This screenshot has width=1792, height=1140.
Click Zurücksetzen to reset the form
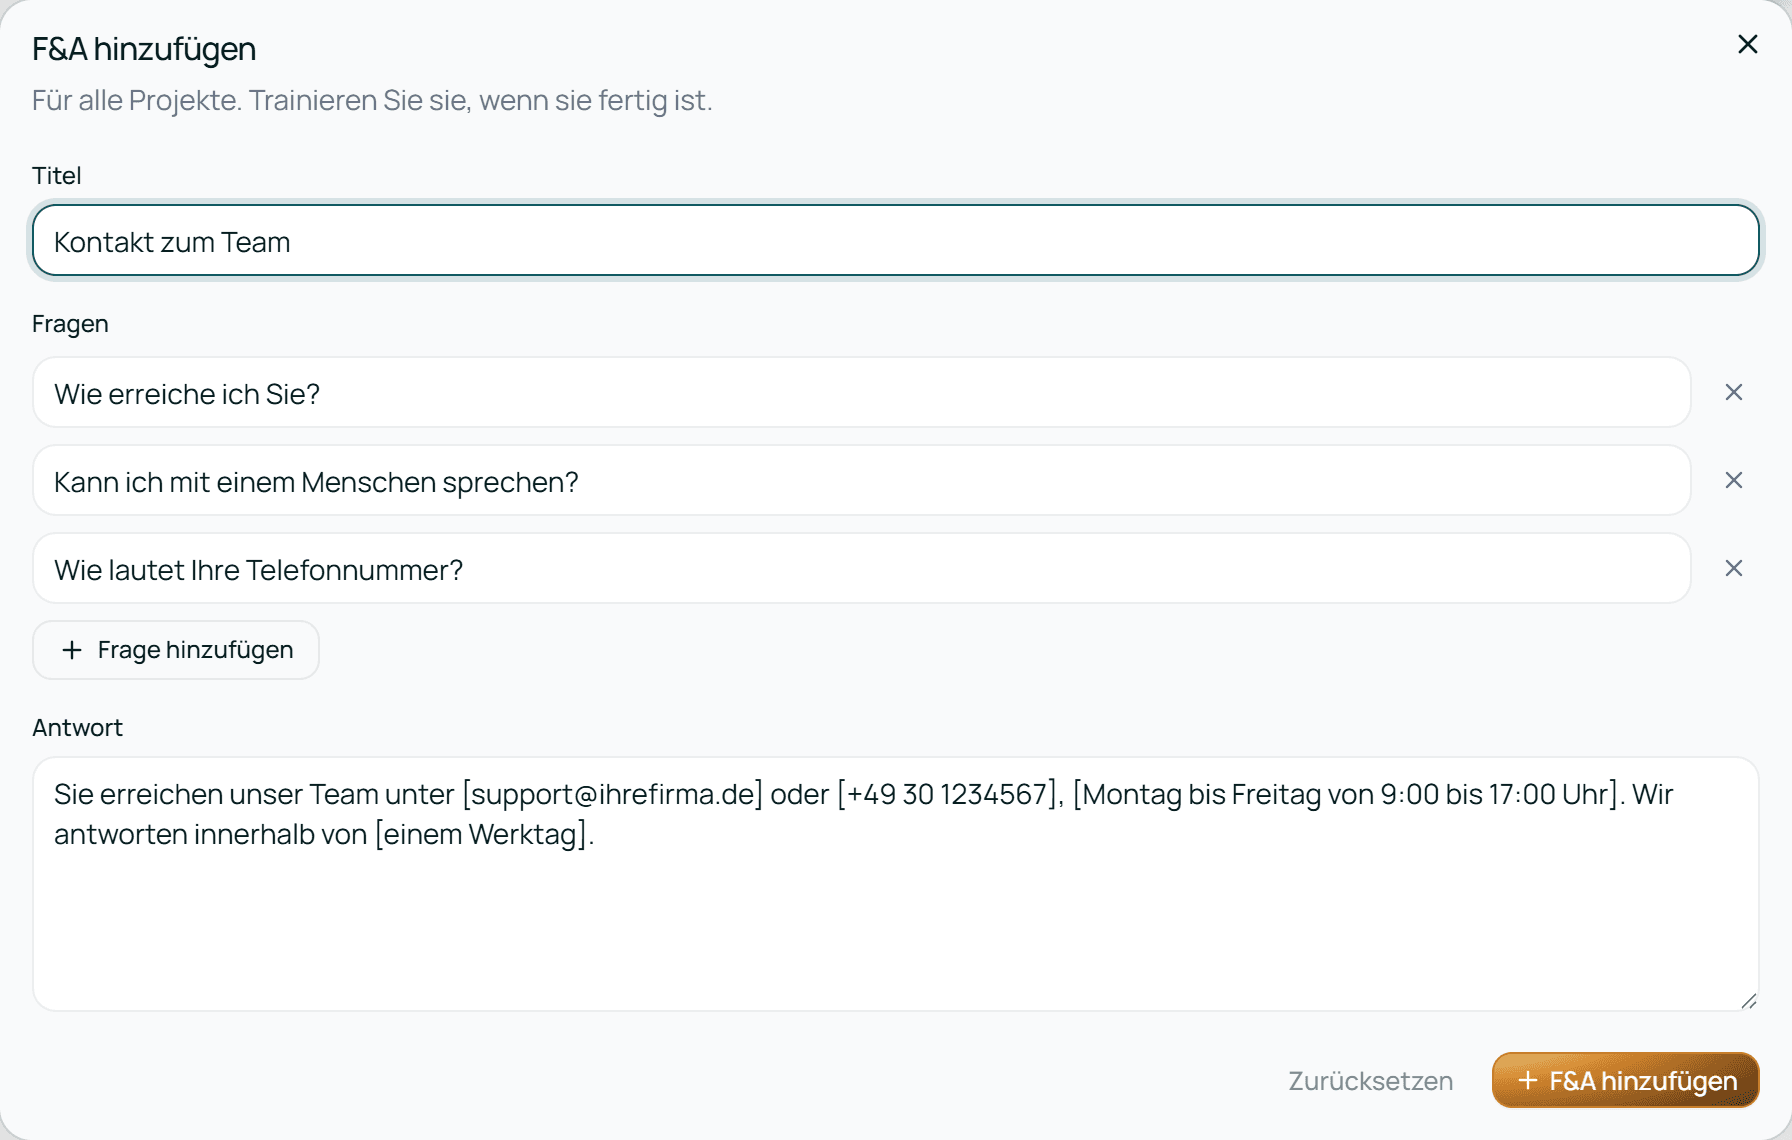(1370, 1081)
